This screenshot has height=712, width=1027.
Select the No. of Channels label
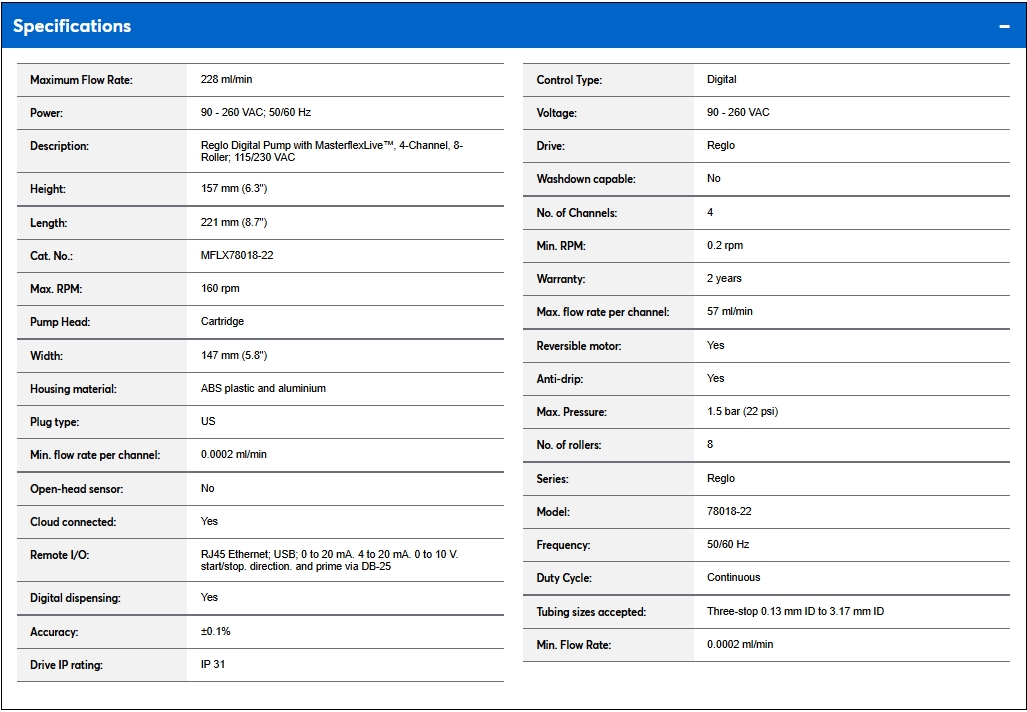pyautogui.click(x=577, y=213)
